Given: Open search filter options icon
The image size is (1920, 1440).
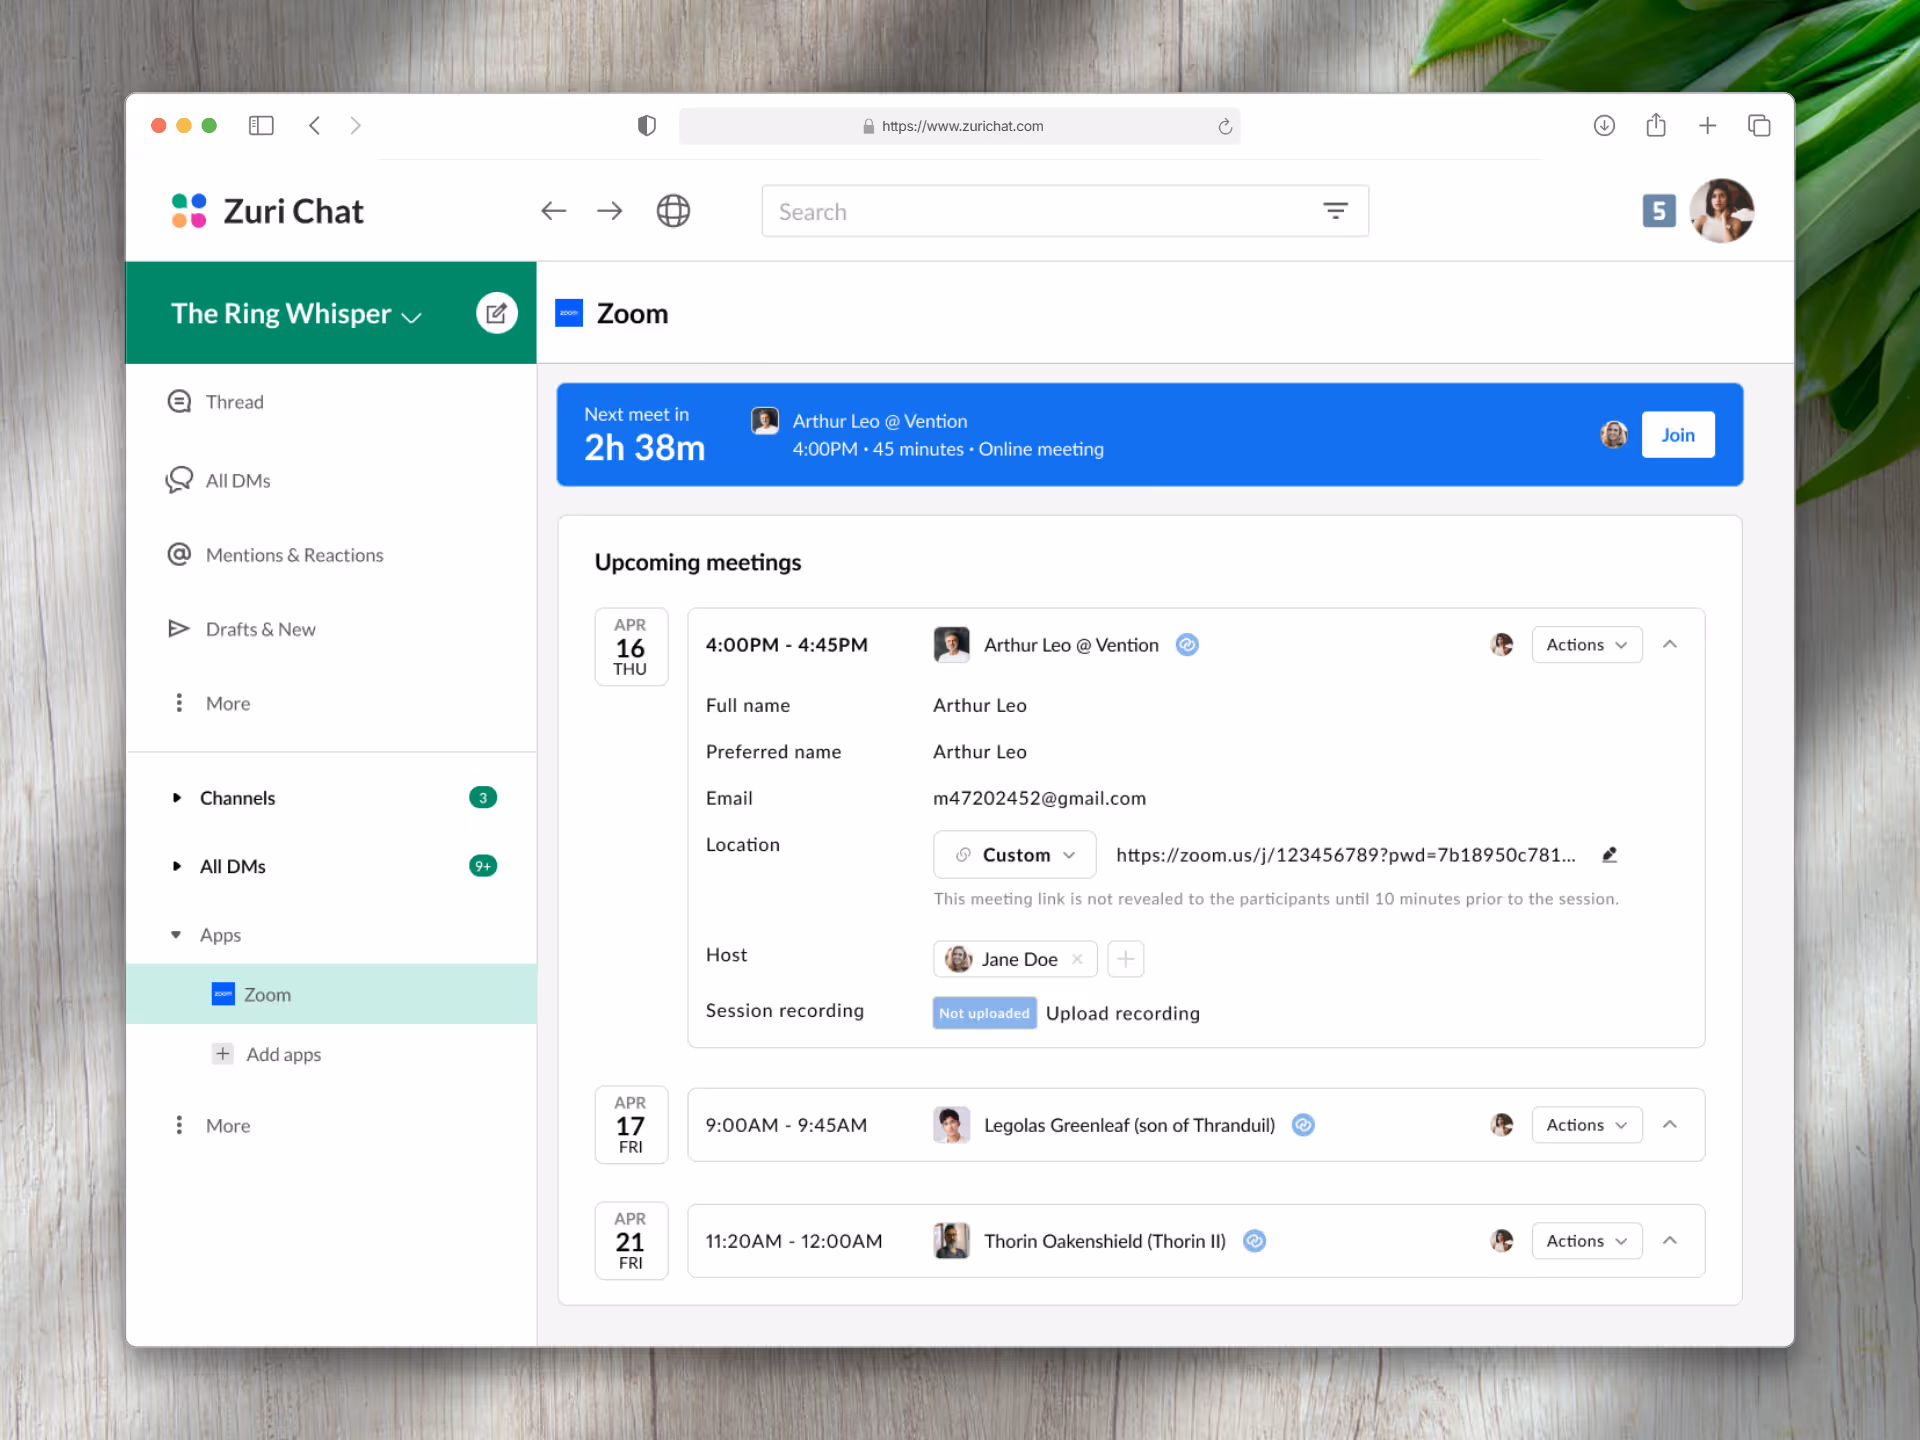Looking at the screenshot, I should click(x=1335, y=211).
